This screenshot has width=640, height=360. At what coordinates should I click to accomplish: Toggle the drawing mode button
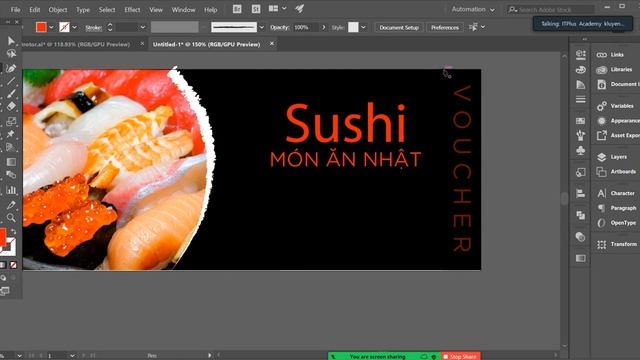3,278
